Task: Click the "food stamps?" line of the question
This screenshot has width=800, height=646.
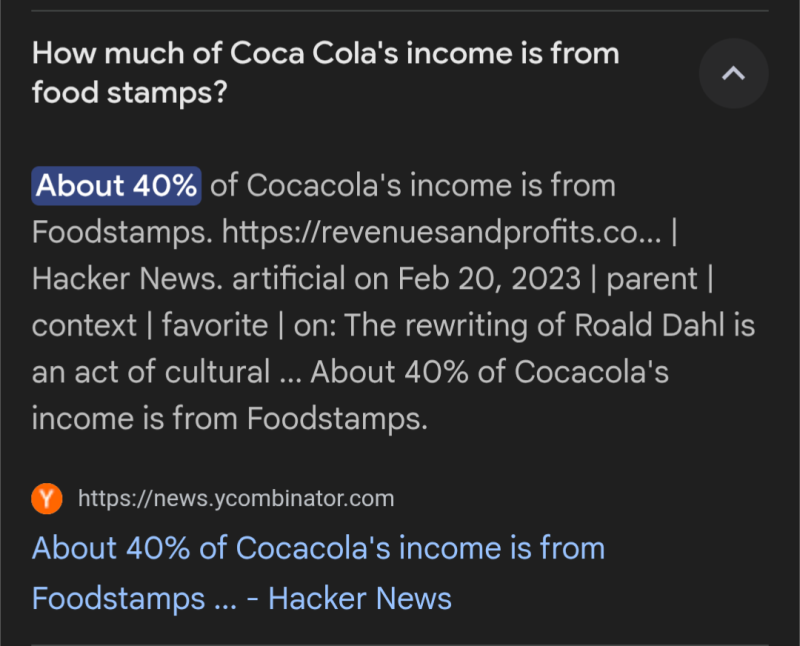Action: [x=129, y=93]
